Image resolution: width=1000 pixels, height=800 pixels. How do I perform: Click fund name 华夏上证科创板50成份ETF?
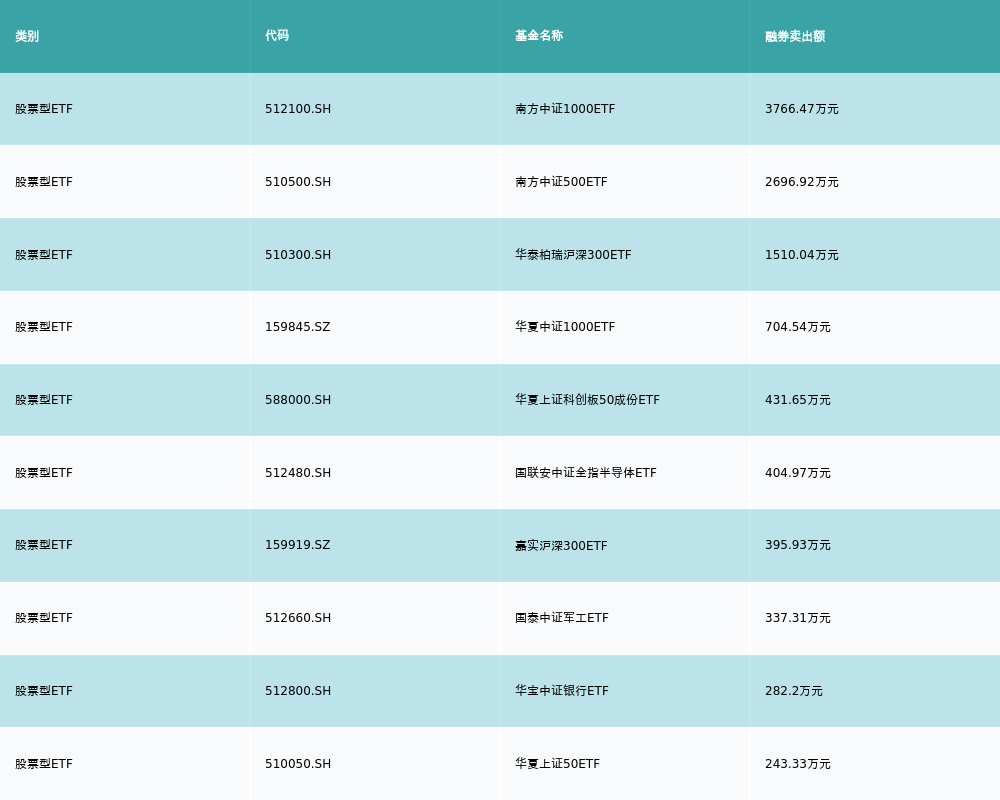click(587, 400)
